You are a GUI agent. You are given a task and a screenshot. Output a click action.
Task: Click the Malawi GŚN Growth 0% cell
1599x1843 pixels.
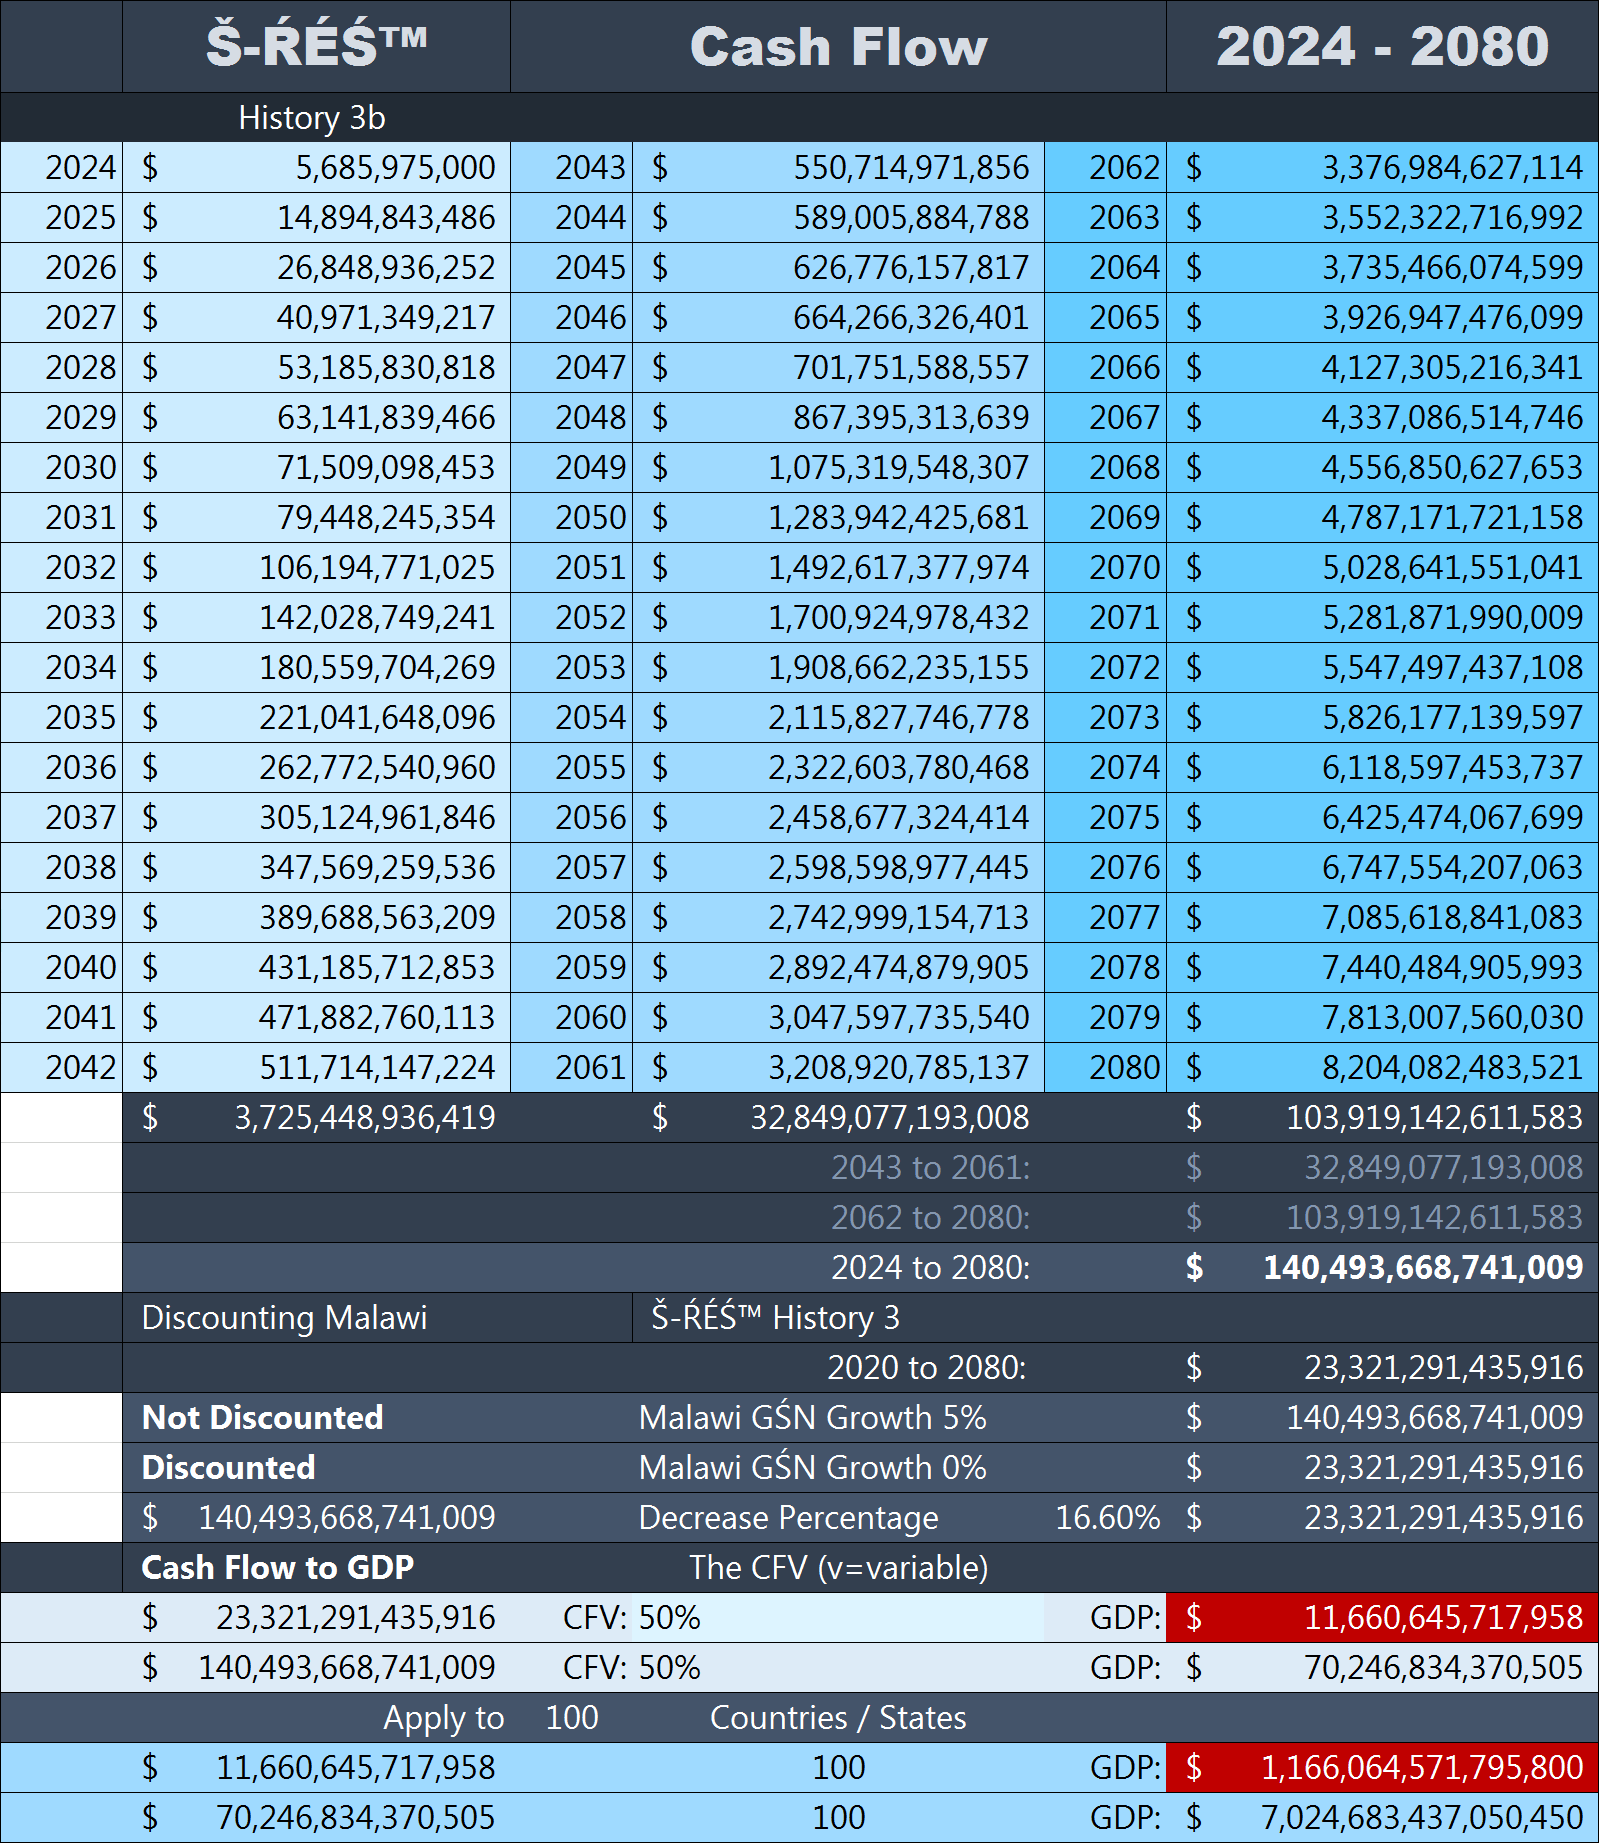pyautogui.click(x=812, y=1467)
